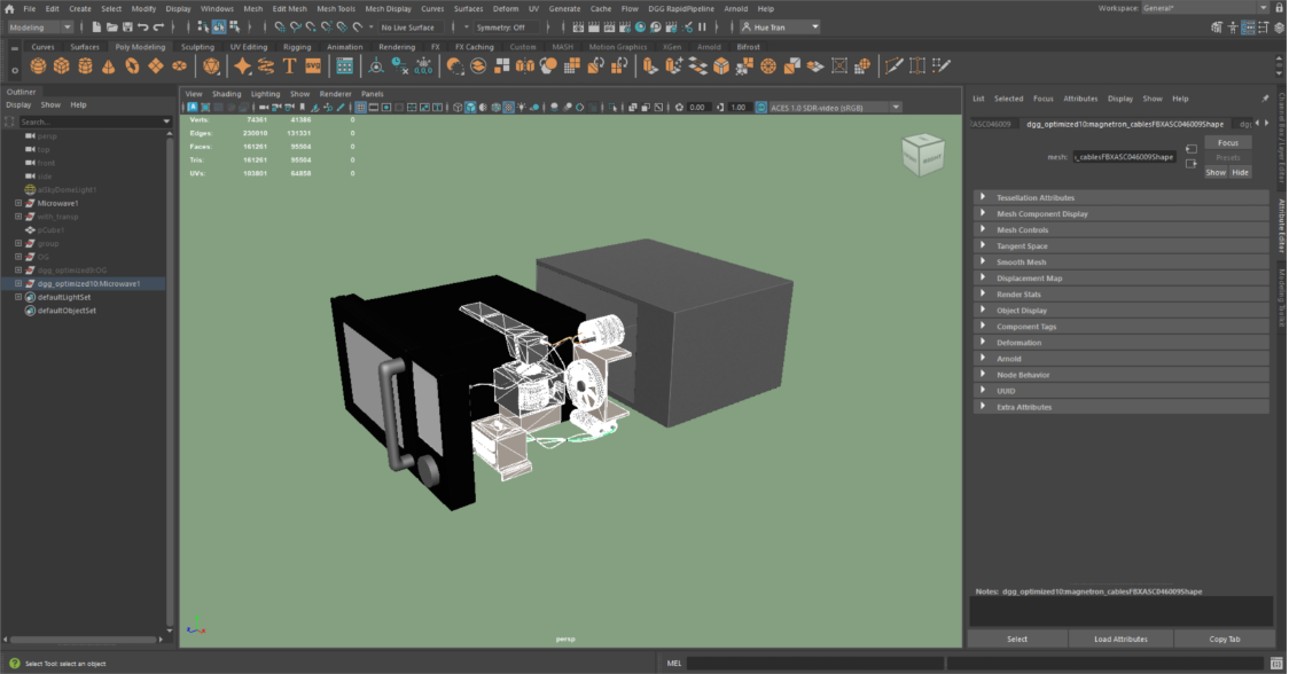
Task: Create a polygon sphere from the shelf
Action: click(x=38, y=66)
